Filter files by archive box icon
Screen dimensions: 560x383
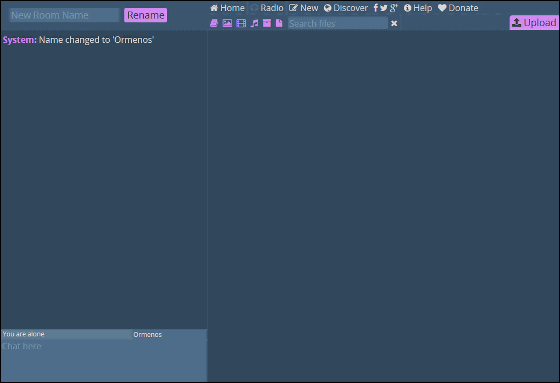[267, 23]
